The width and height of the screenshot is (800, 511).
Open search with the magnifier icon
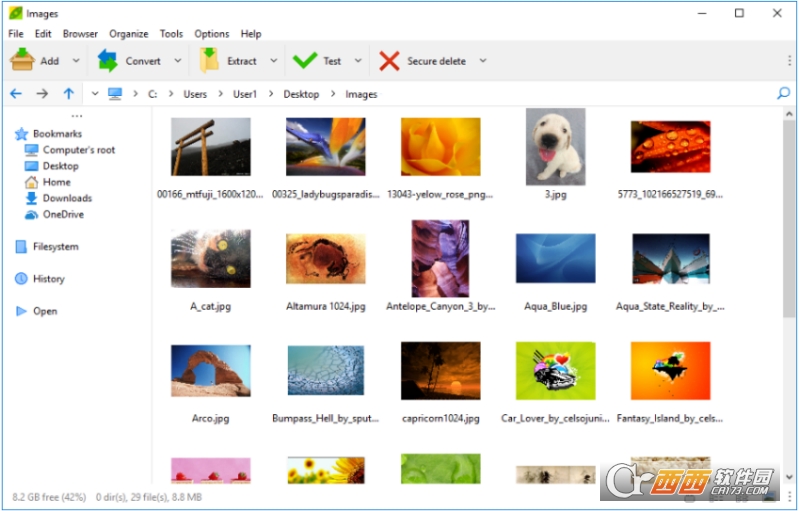point(783,93)
